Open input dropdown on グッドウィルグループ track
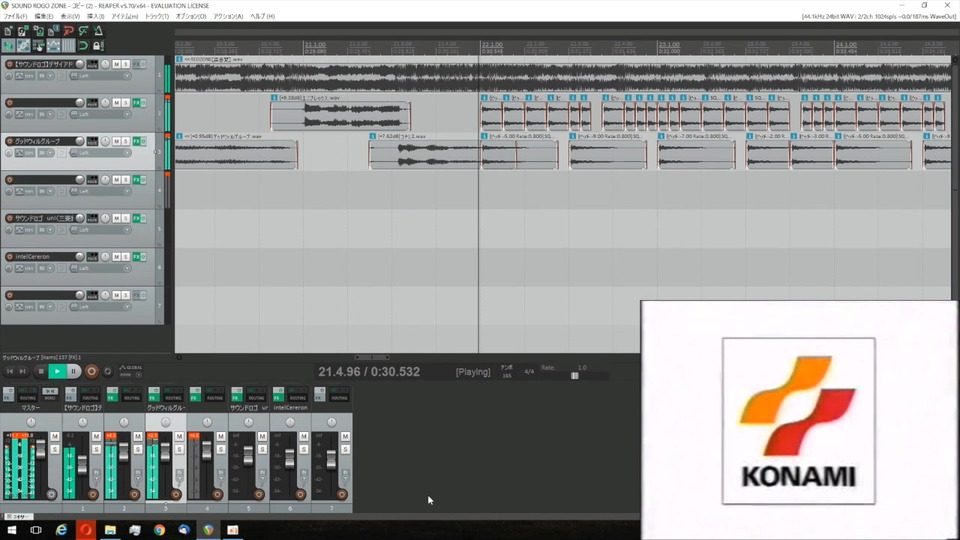Image resolution: width=960 pixels, height=540 pixels. [101, 153]
